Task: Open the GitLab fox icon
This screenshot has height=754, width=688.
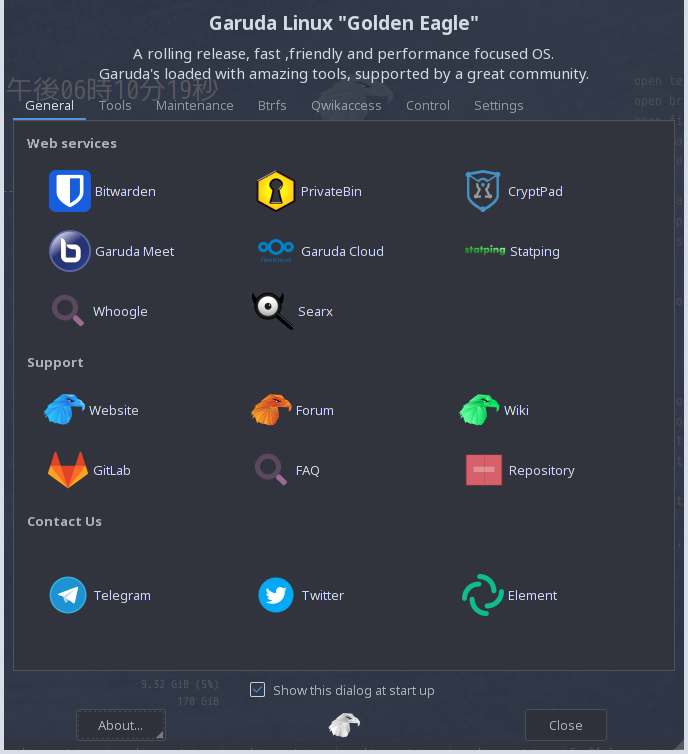Action: (68, 470)
